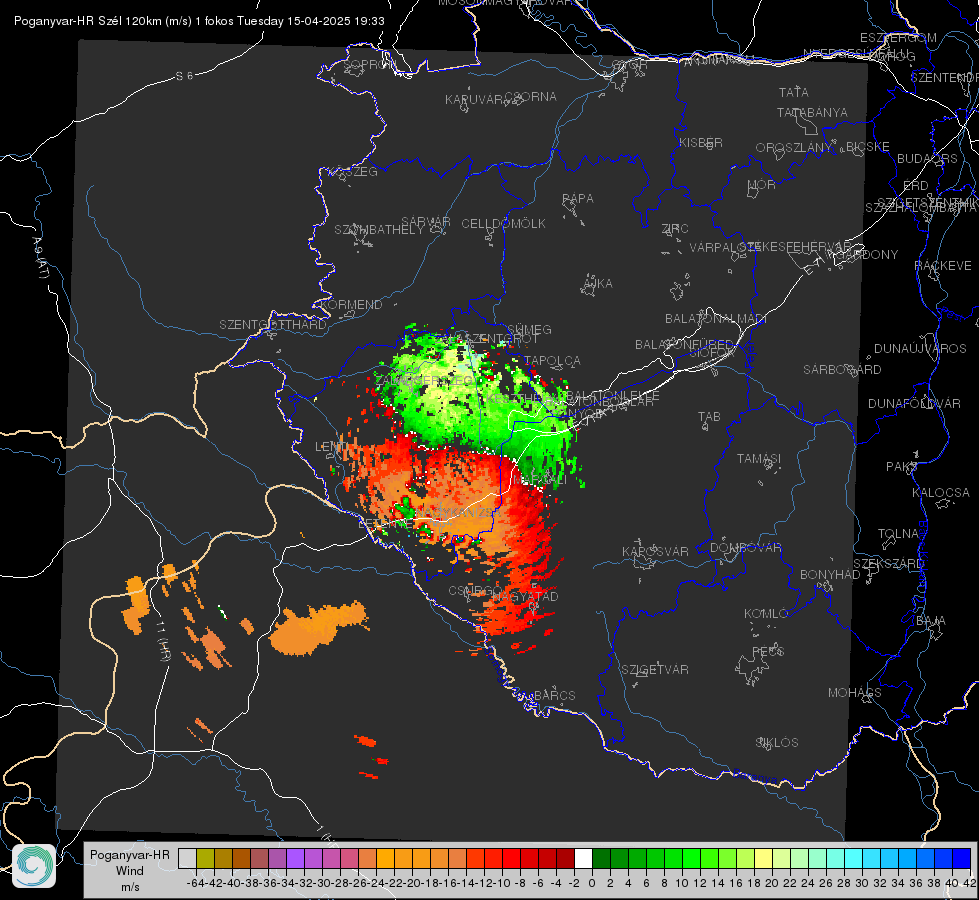Click the SZOMBATHELY city label
The height and width of the screenshot is (900, 979).
point(378,230)
